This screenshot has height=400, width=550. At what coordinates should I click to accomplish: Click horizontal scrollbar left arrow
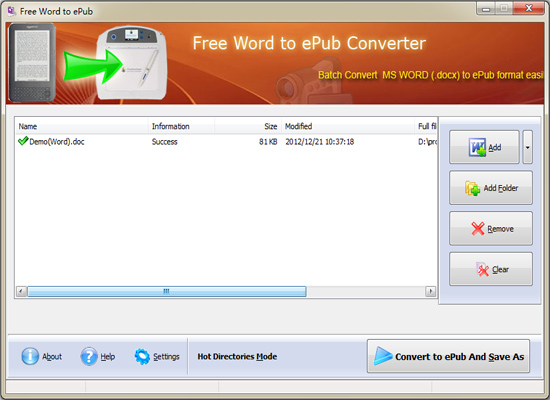click(x=21, y=291)
